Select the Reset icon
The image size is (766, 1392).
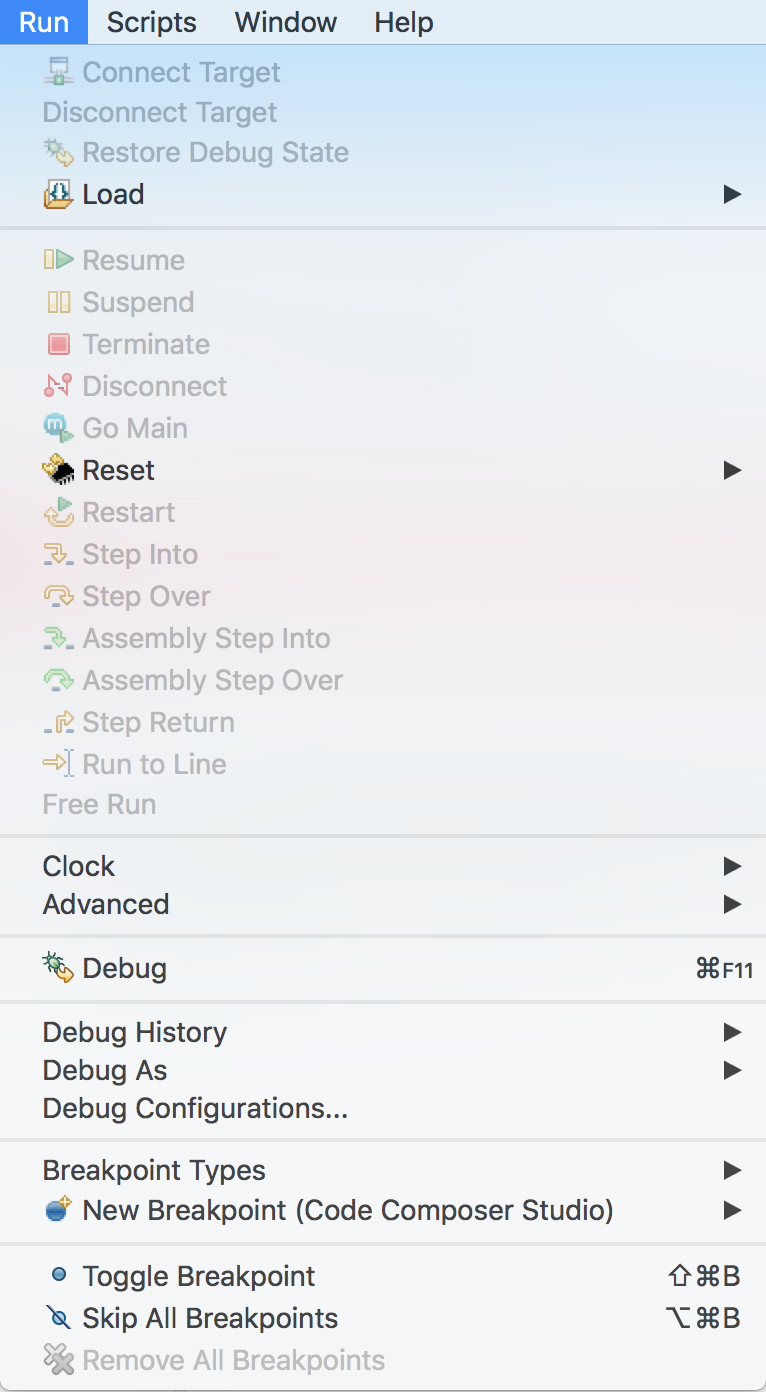tap(58, 470)
